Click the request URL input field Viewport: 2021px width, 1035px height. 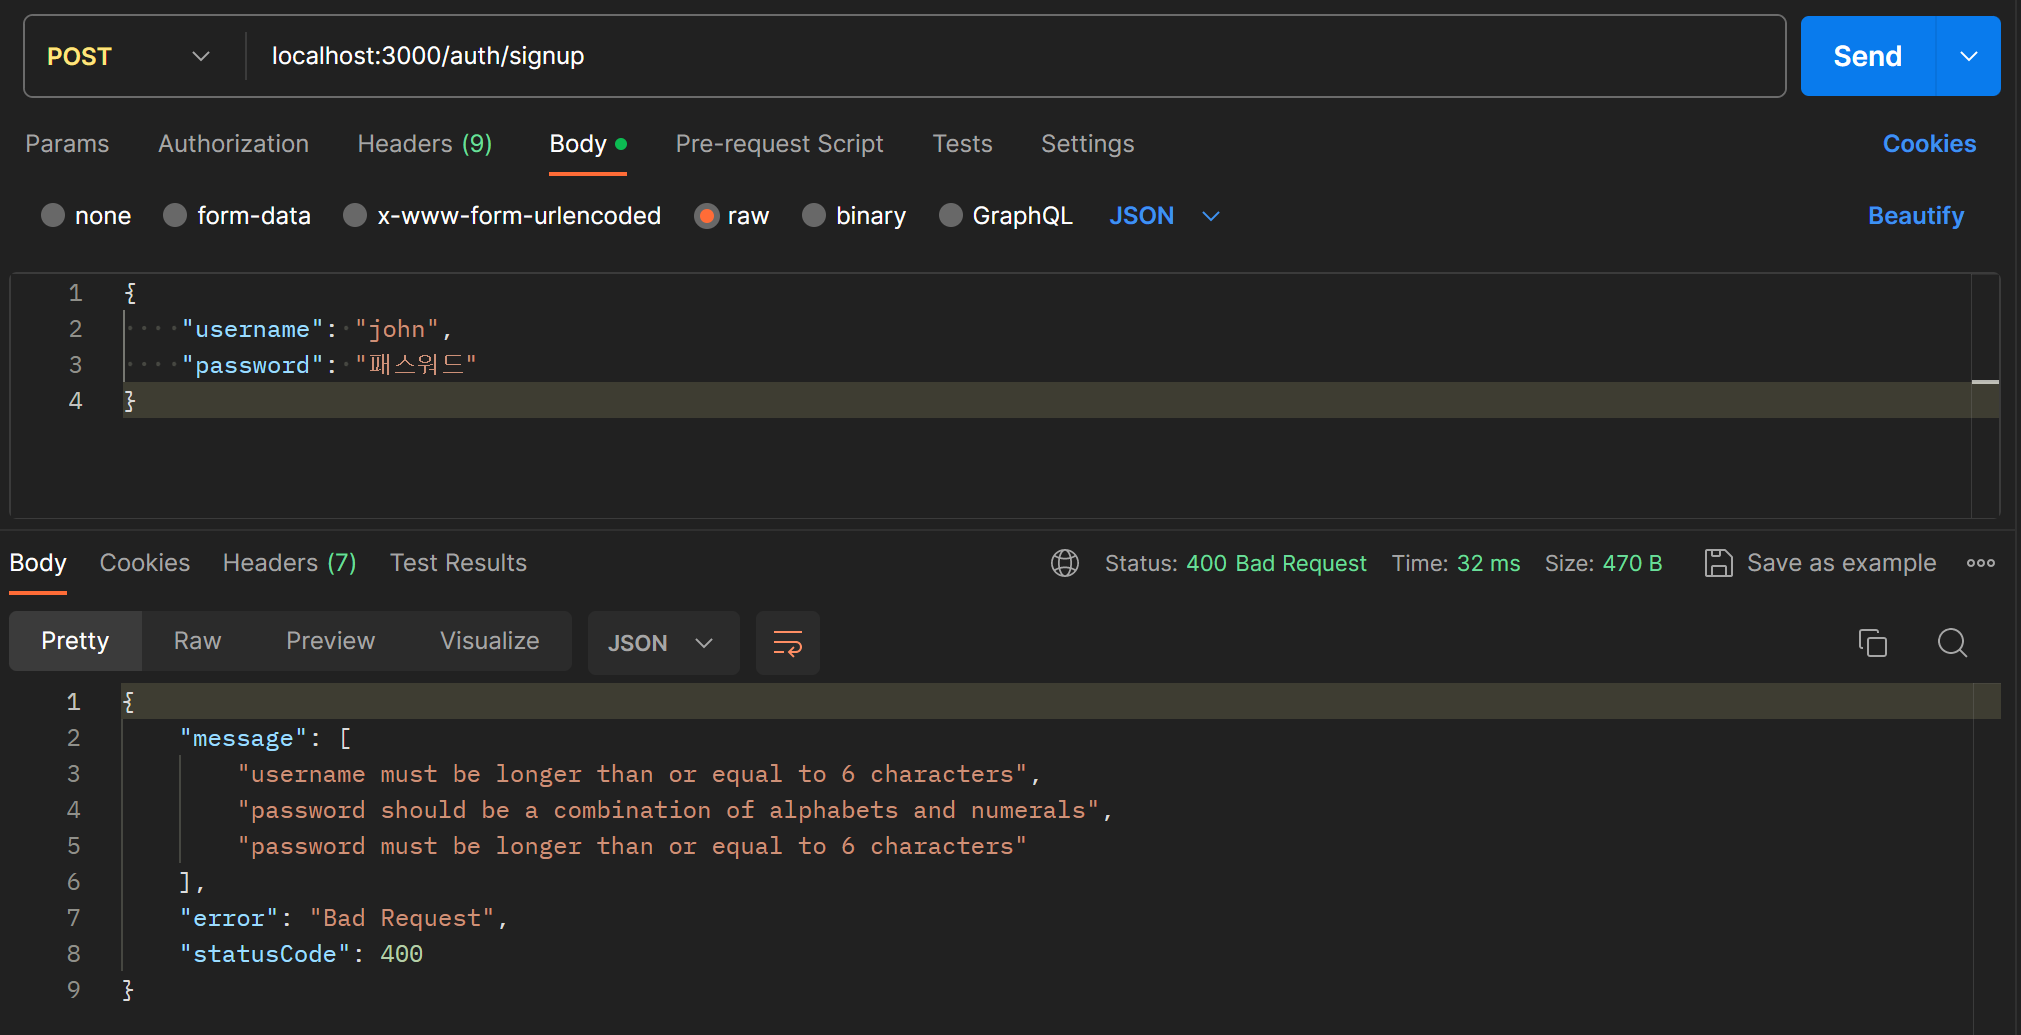click(x=1000, y=56)
